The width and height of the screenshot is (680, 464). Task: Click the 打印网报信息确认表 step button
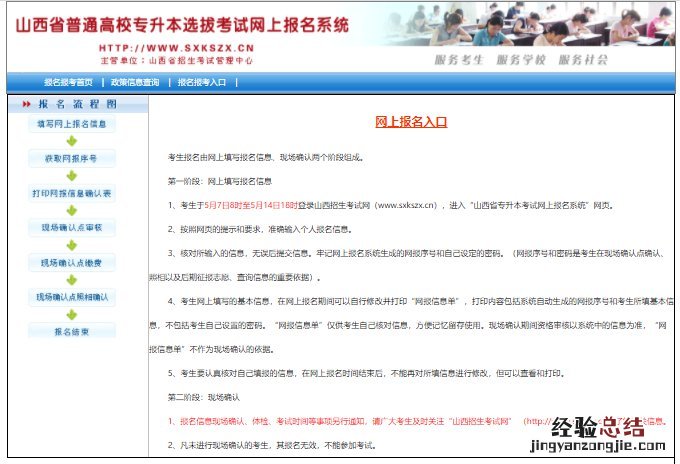pyautogui.click(x=72, y=193)
